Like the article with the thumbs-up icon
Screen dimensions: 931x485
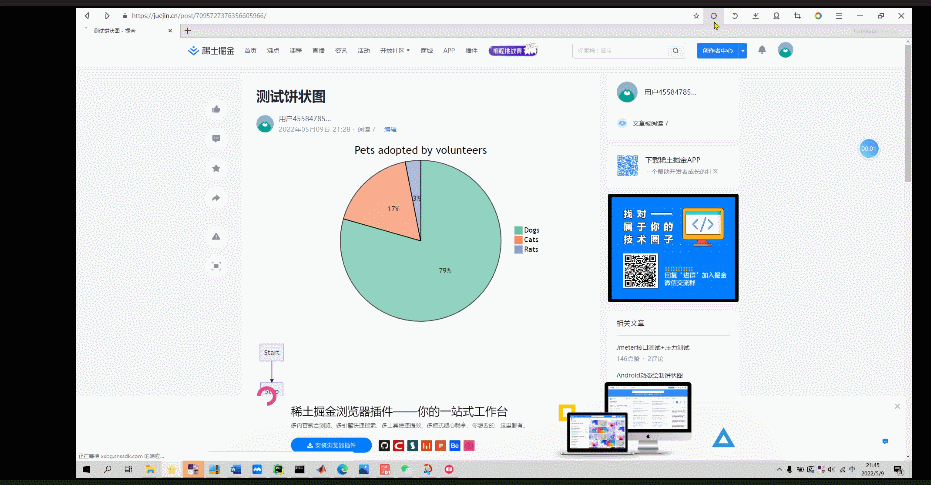pyautogui.click(x=216, y=109)
